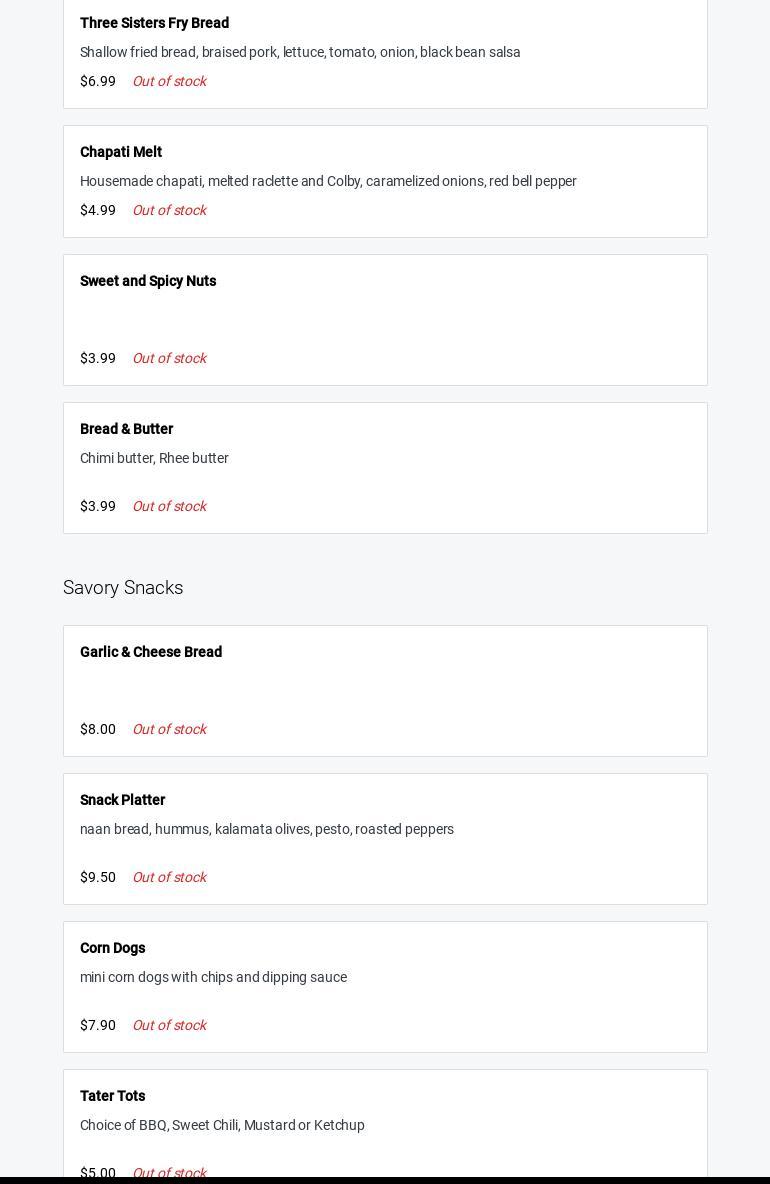Click the mini corn dogs description text
The height and width of the screenshot is (1184, 770).
[213, 977]
